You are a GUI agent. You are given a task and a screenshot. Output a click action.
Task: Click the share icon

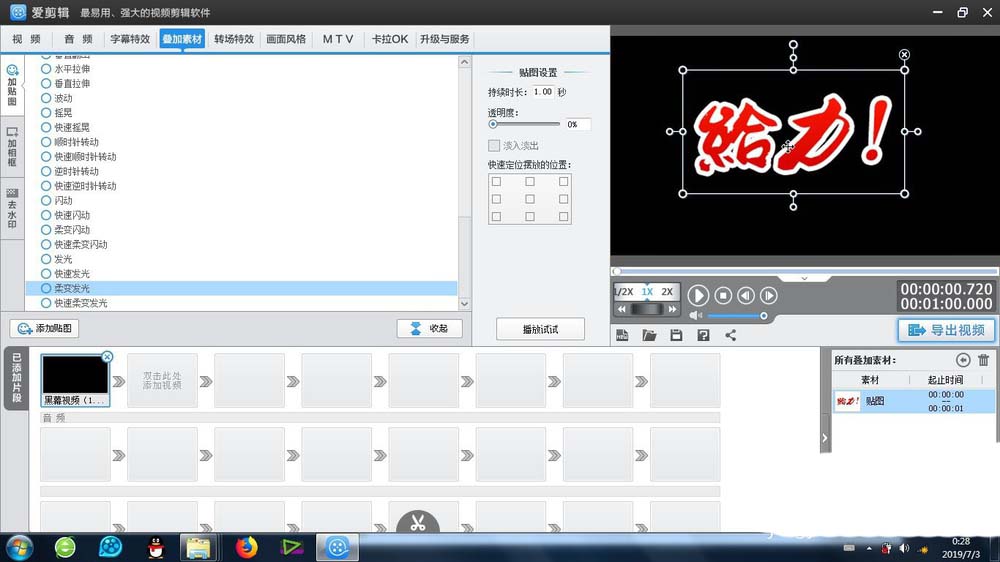[x=730, y=336]
